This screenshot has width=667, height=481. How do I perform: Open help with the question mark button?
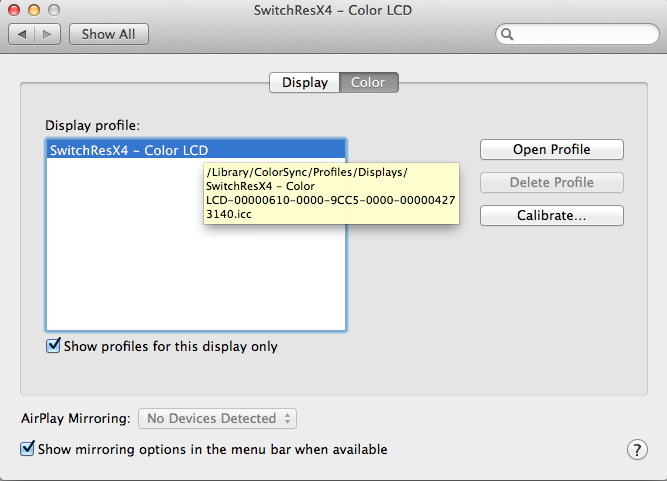point(637,450)
